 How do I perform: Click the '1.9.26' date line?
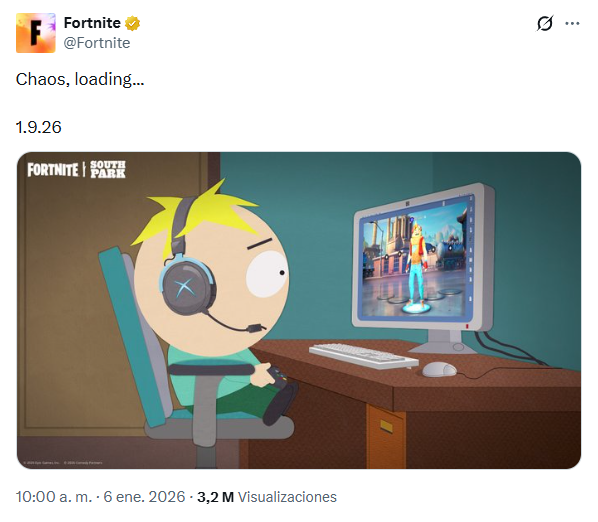point(39,127)
